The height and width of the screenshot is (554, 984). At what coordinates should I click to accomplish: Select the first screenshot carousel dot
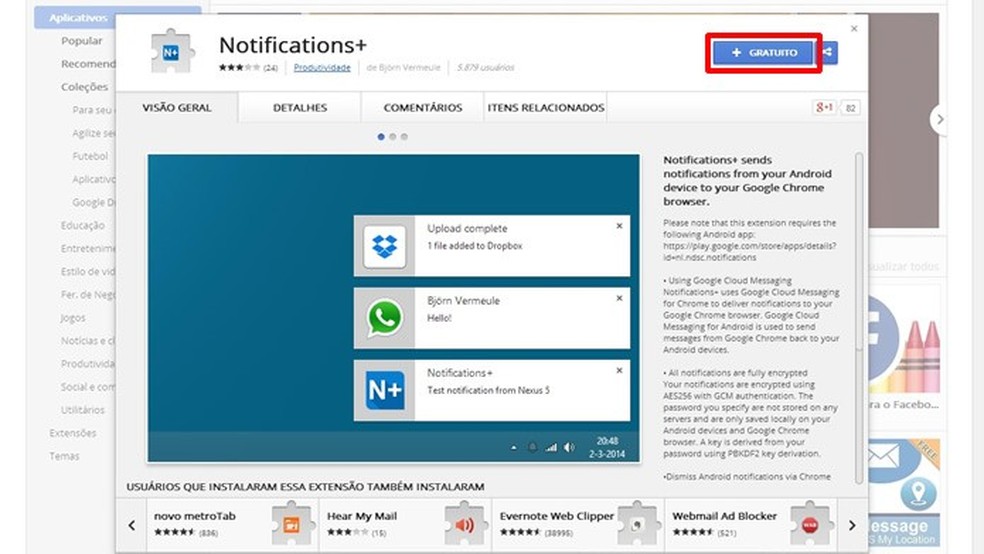pos(381,137)
